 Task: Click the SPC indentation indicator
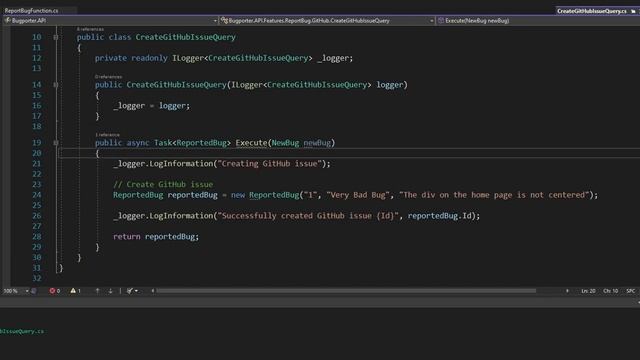pyautogui.click(x=631, y=291)
